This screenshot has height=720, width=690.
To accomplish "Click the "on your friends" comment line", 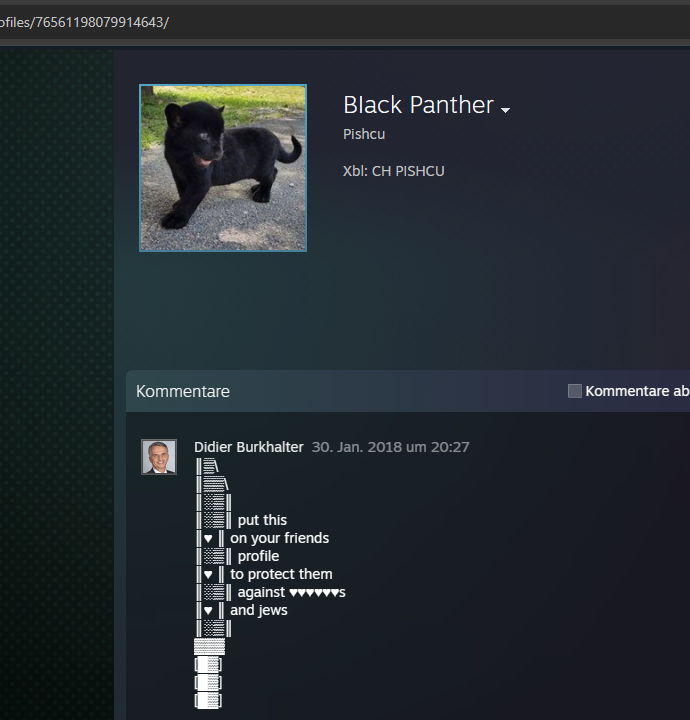I will (x=279, y=538).
